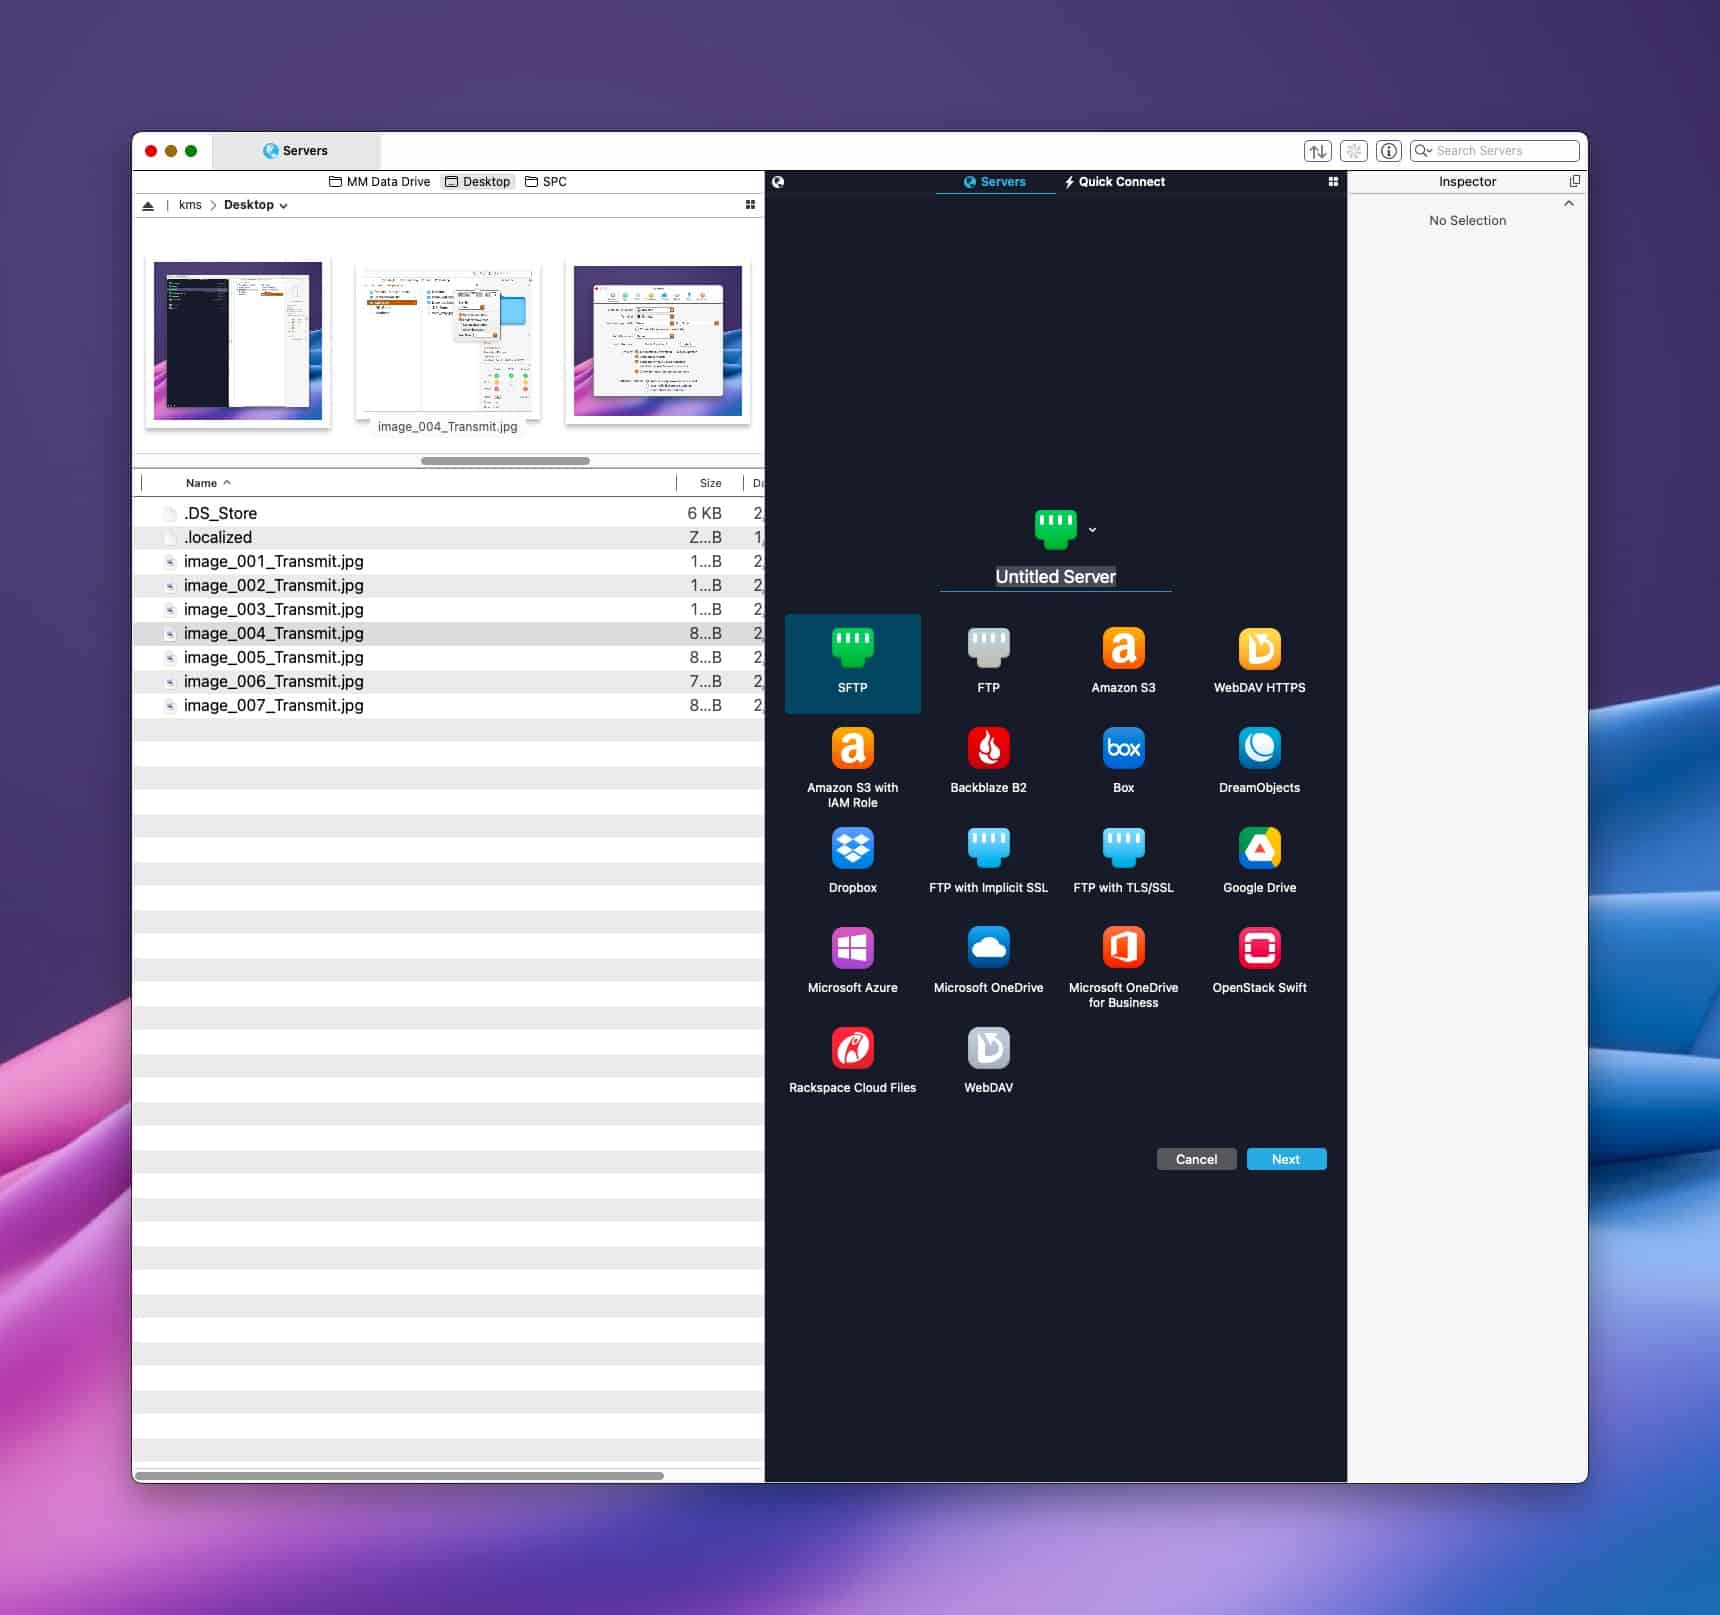Switch to the Quick Connect tab
Screen dimensions: 1720x1615
tap(1115, 182)
